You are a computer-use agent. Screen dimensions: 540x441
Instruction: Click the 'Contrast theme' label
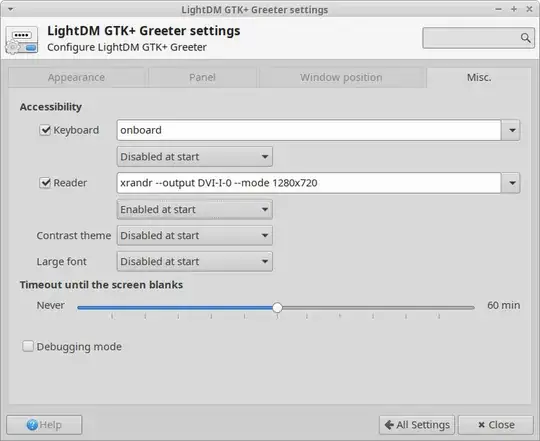pos(74,235)
